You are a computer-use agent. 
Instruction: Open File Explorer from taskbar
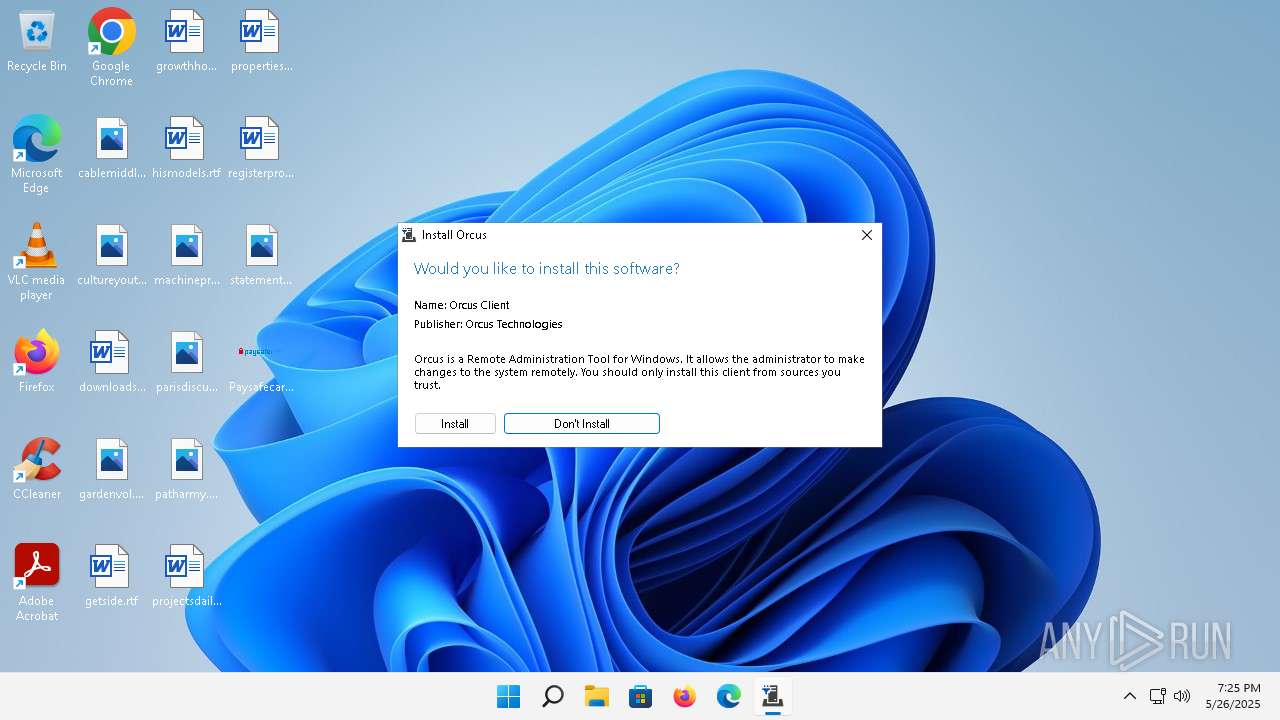coord(597,696)
